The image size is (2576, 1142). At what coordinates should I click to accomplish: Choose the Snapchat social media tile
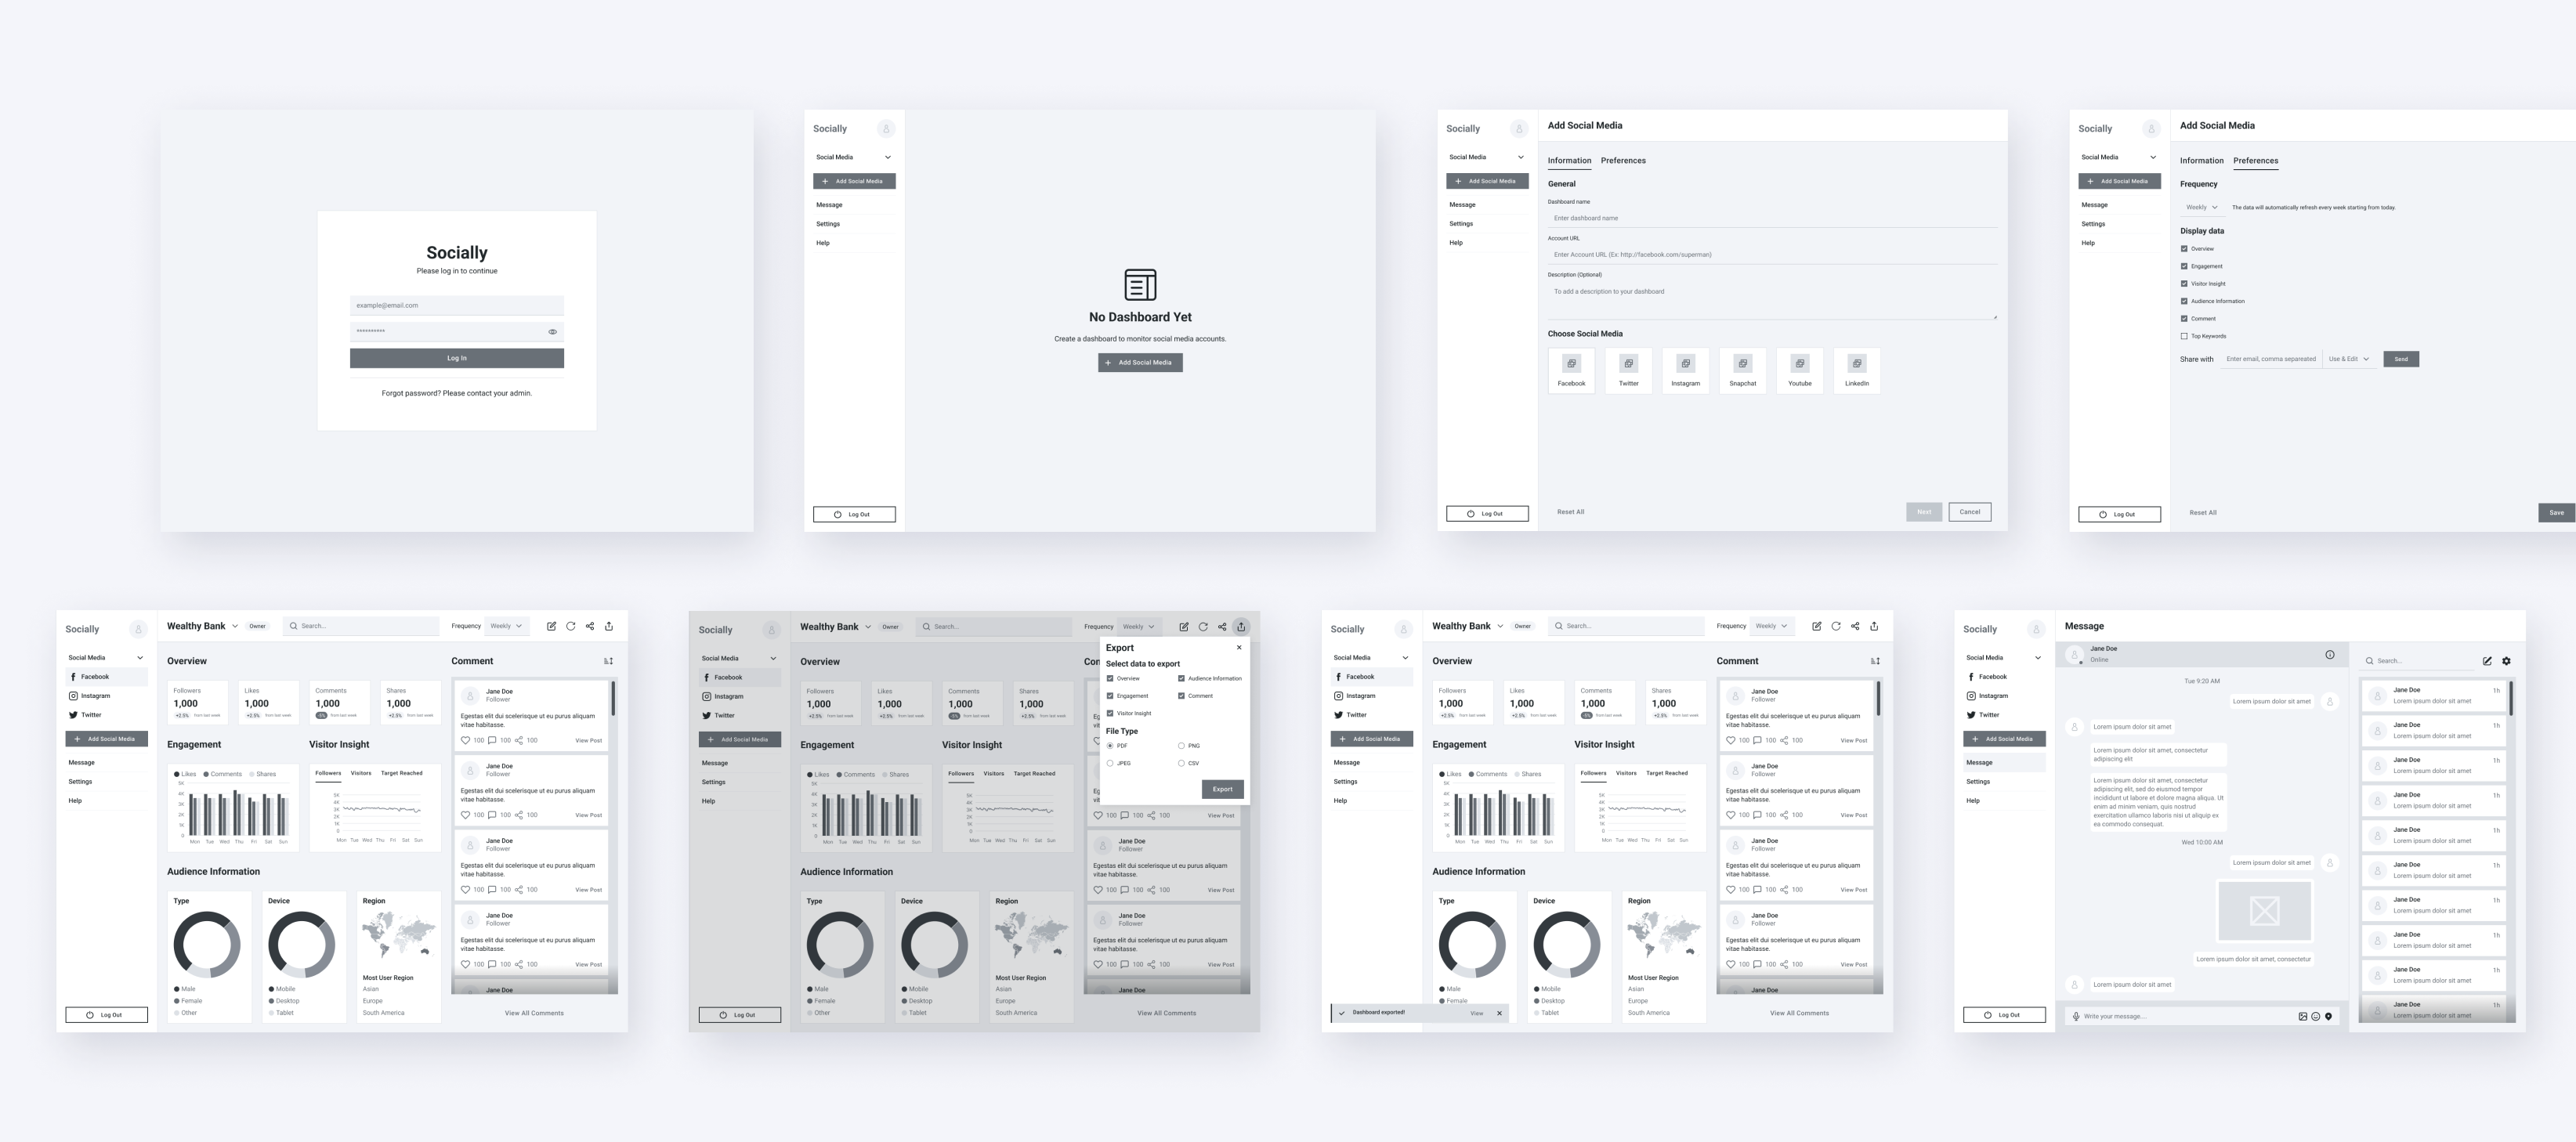[1742, 370]
